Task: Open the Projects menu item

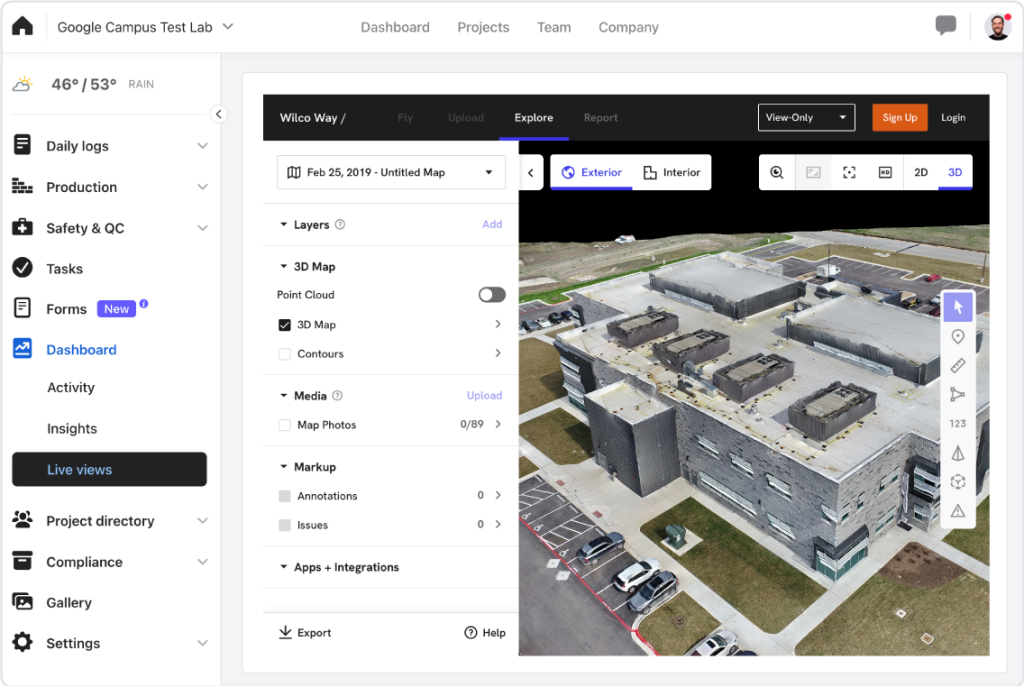Action: pos(483,27)
